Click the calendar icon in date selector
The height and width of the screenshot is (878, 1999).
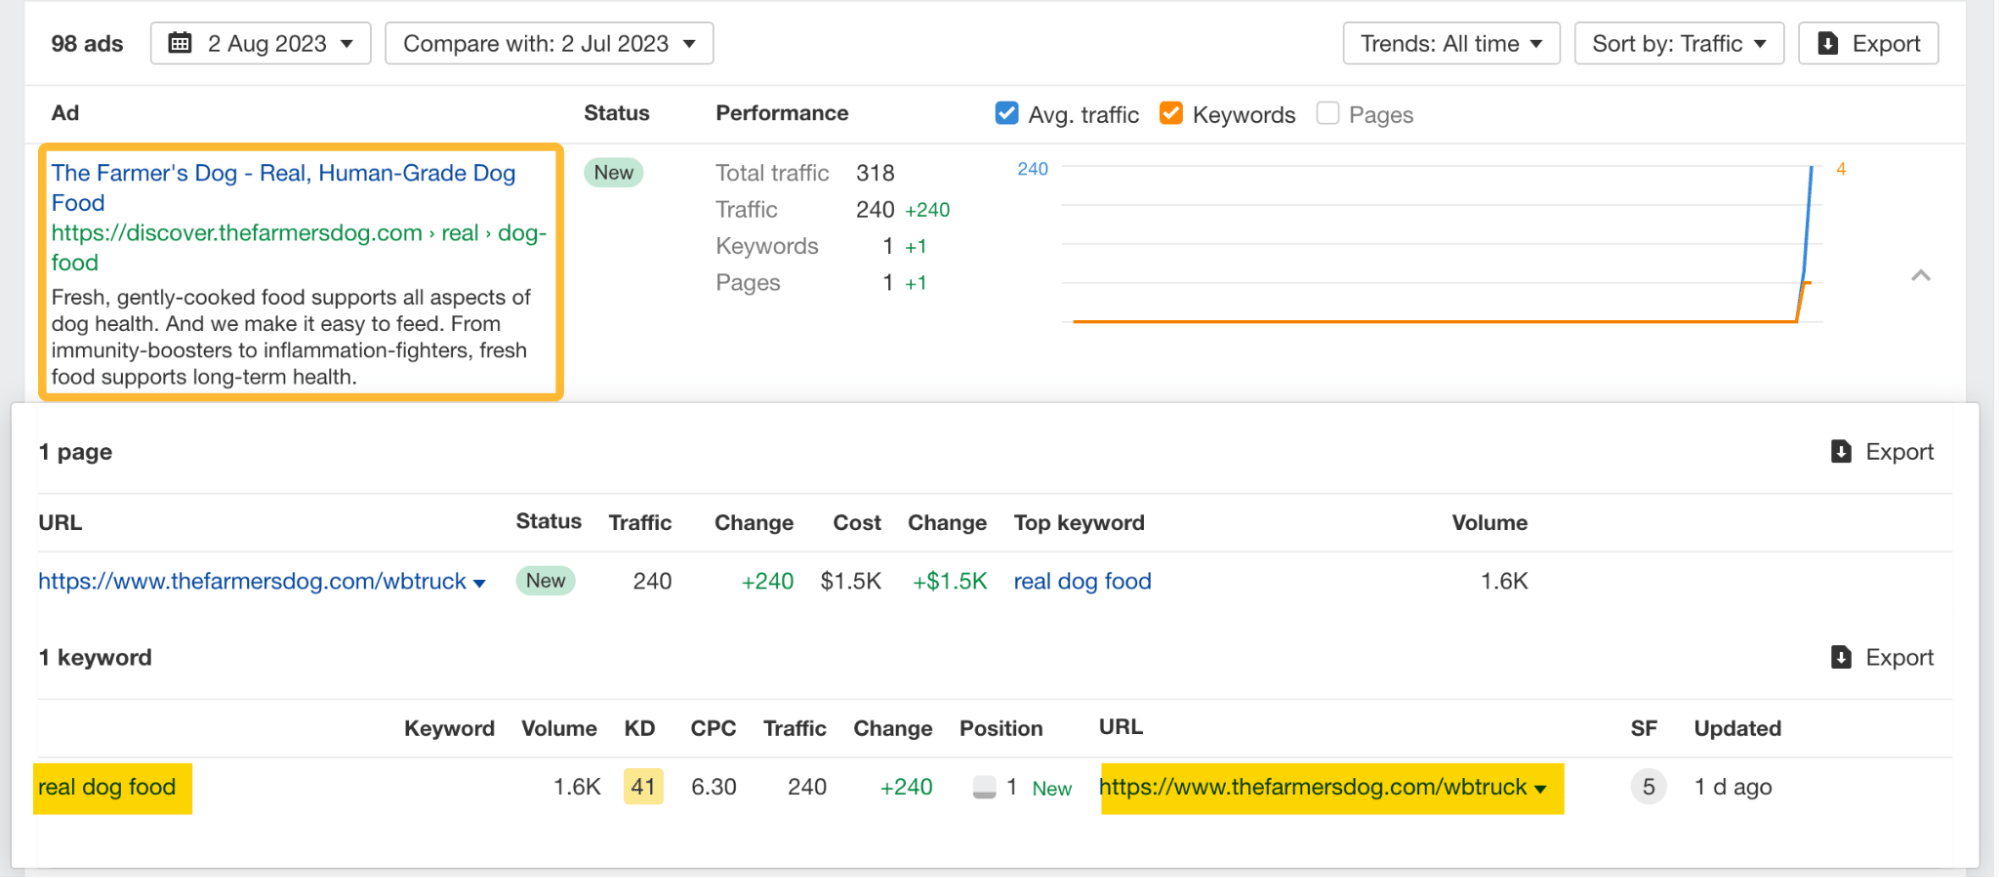tap(180, 43)
